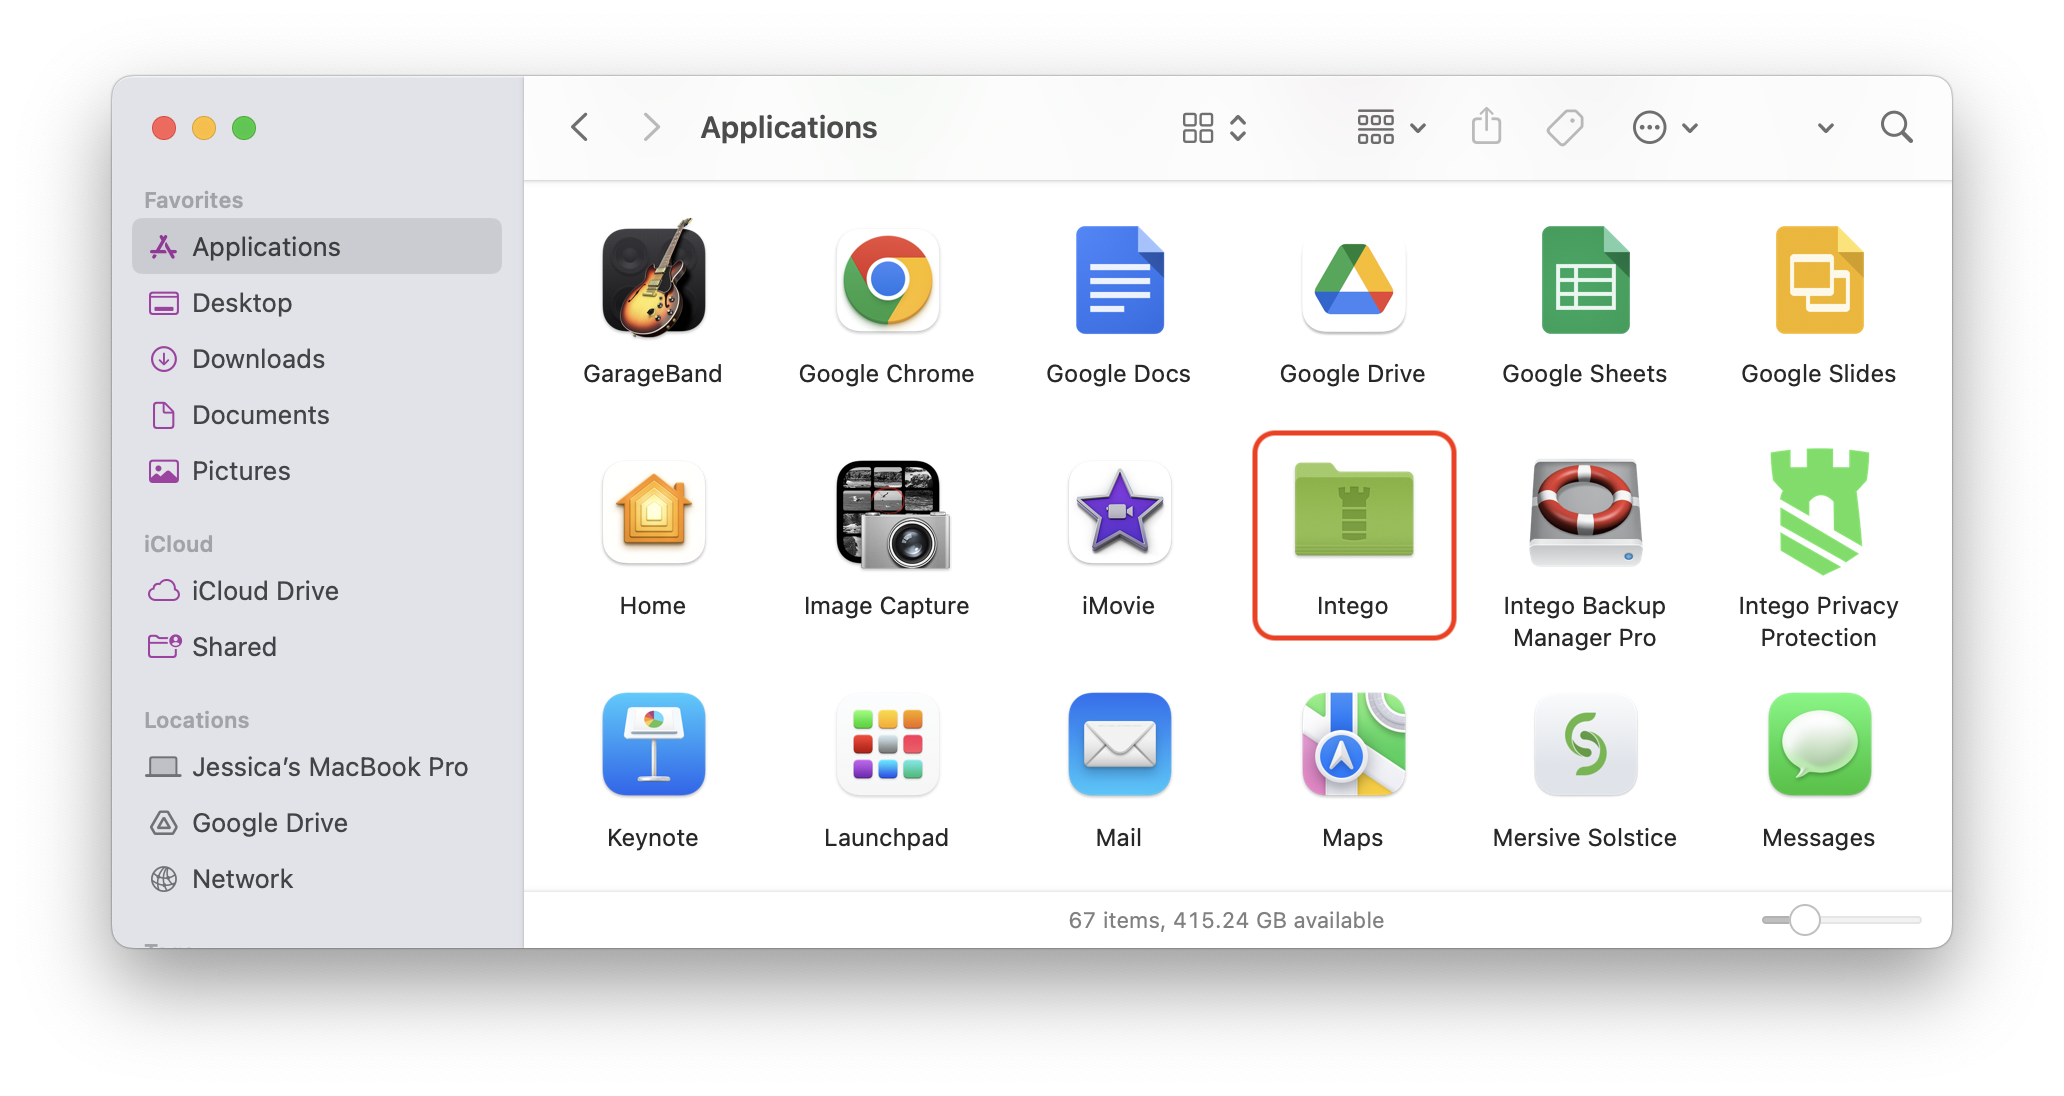This screenshot has height=1096, width=2064.
Task: Select the Google Docs icon
Action: coord(1119,280)
